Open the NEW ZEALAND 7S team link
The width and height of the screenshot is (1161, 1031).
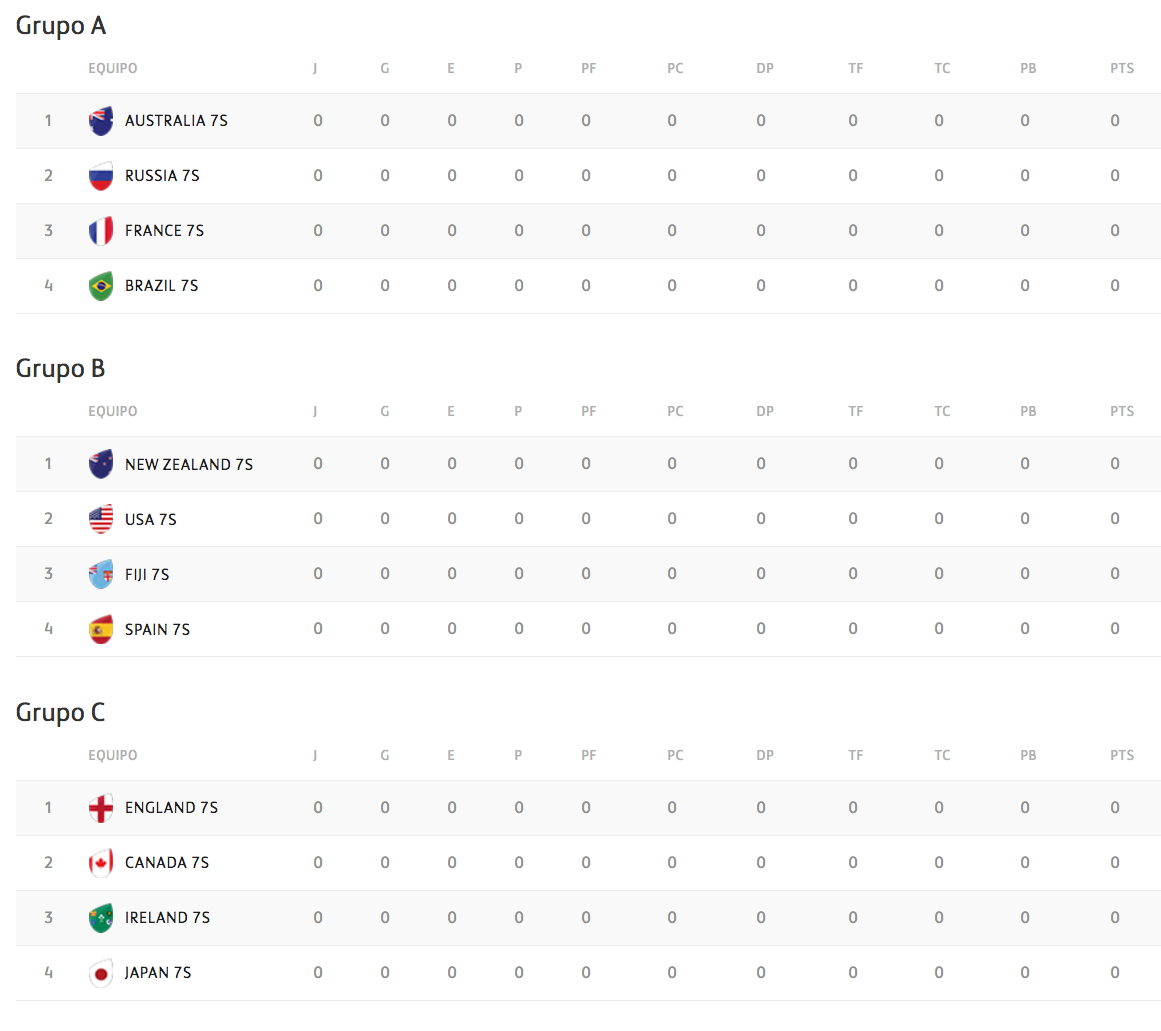(189, 464)
